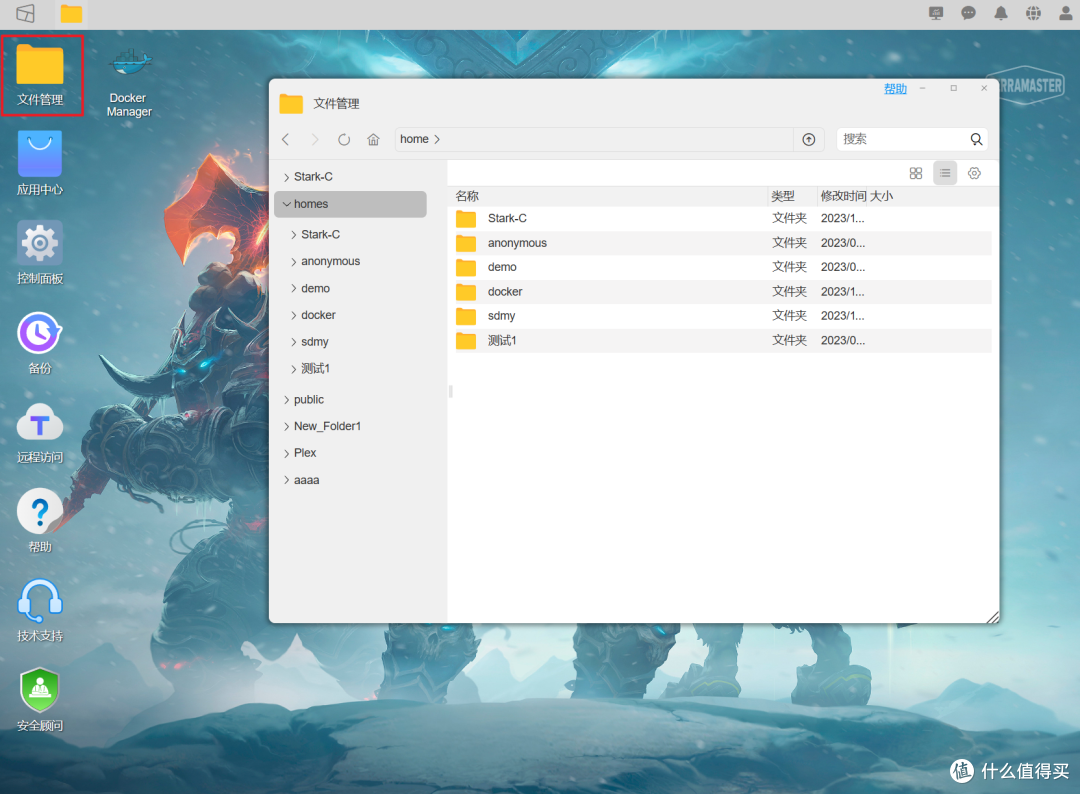The image size is (1080, 794).
Task: Launch Docker Manager from the desktop
Action: 129,81
